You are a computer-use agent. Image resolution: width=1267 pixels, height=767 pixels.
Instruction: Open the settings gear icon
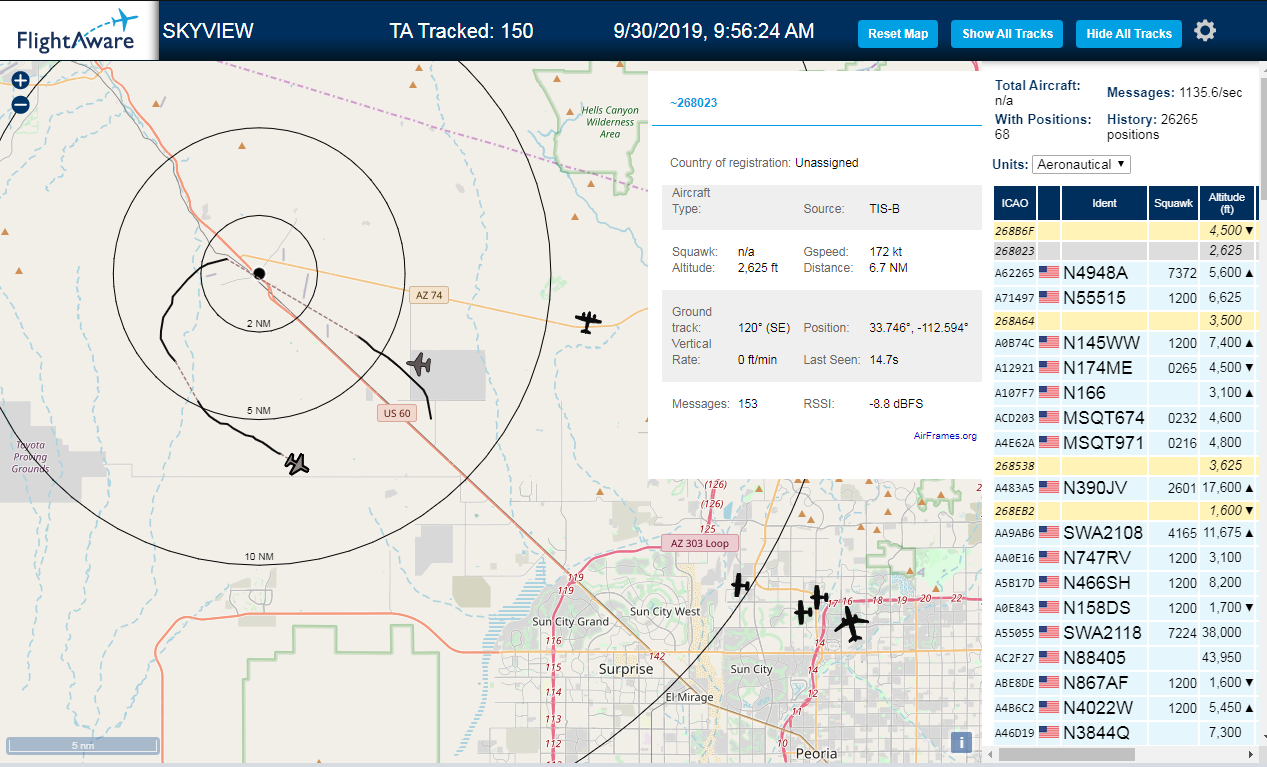coord(1205,31)
